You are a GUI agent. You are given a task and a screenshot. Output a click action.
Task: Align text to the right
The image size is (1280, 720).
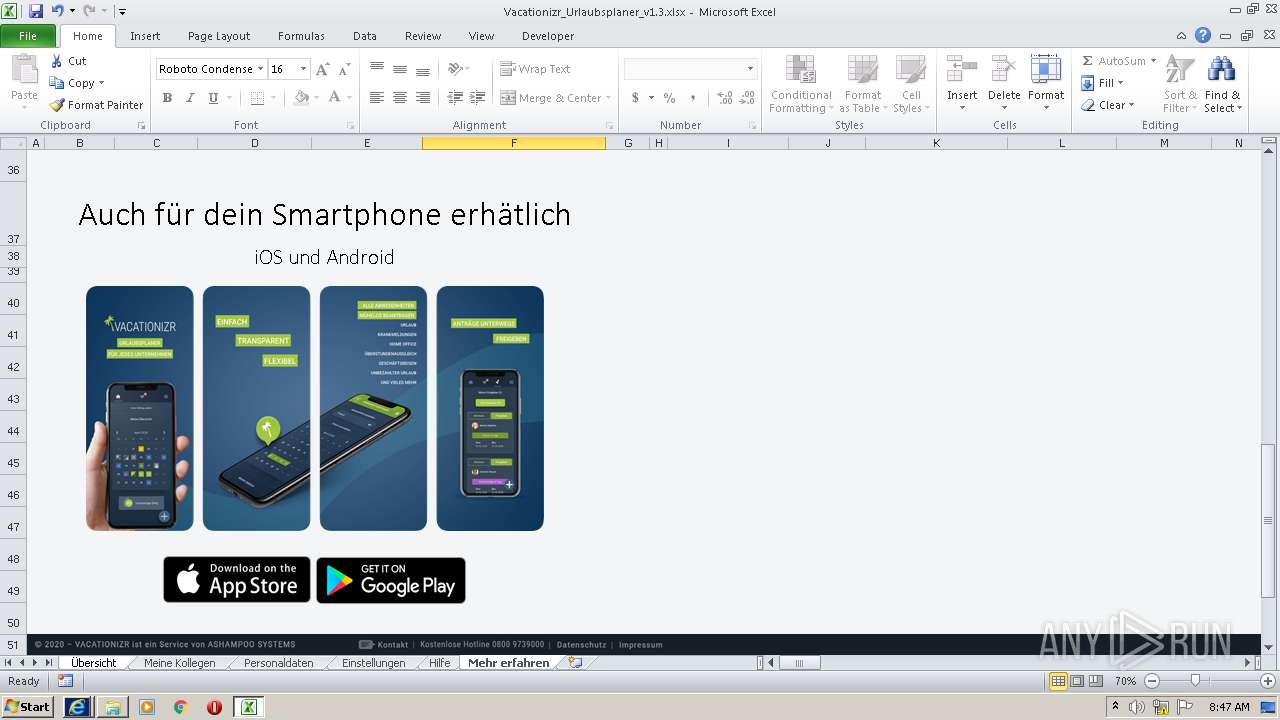[x=423, y=98]
